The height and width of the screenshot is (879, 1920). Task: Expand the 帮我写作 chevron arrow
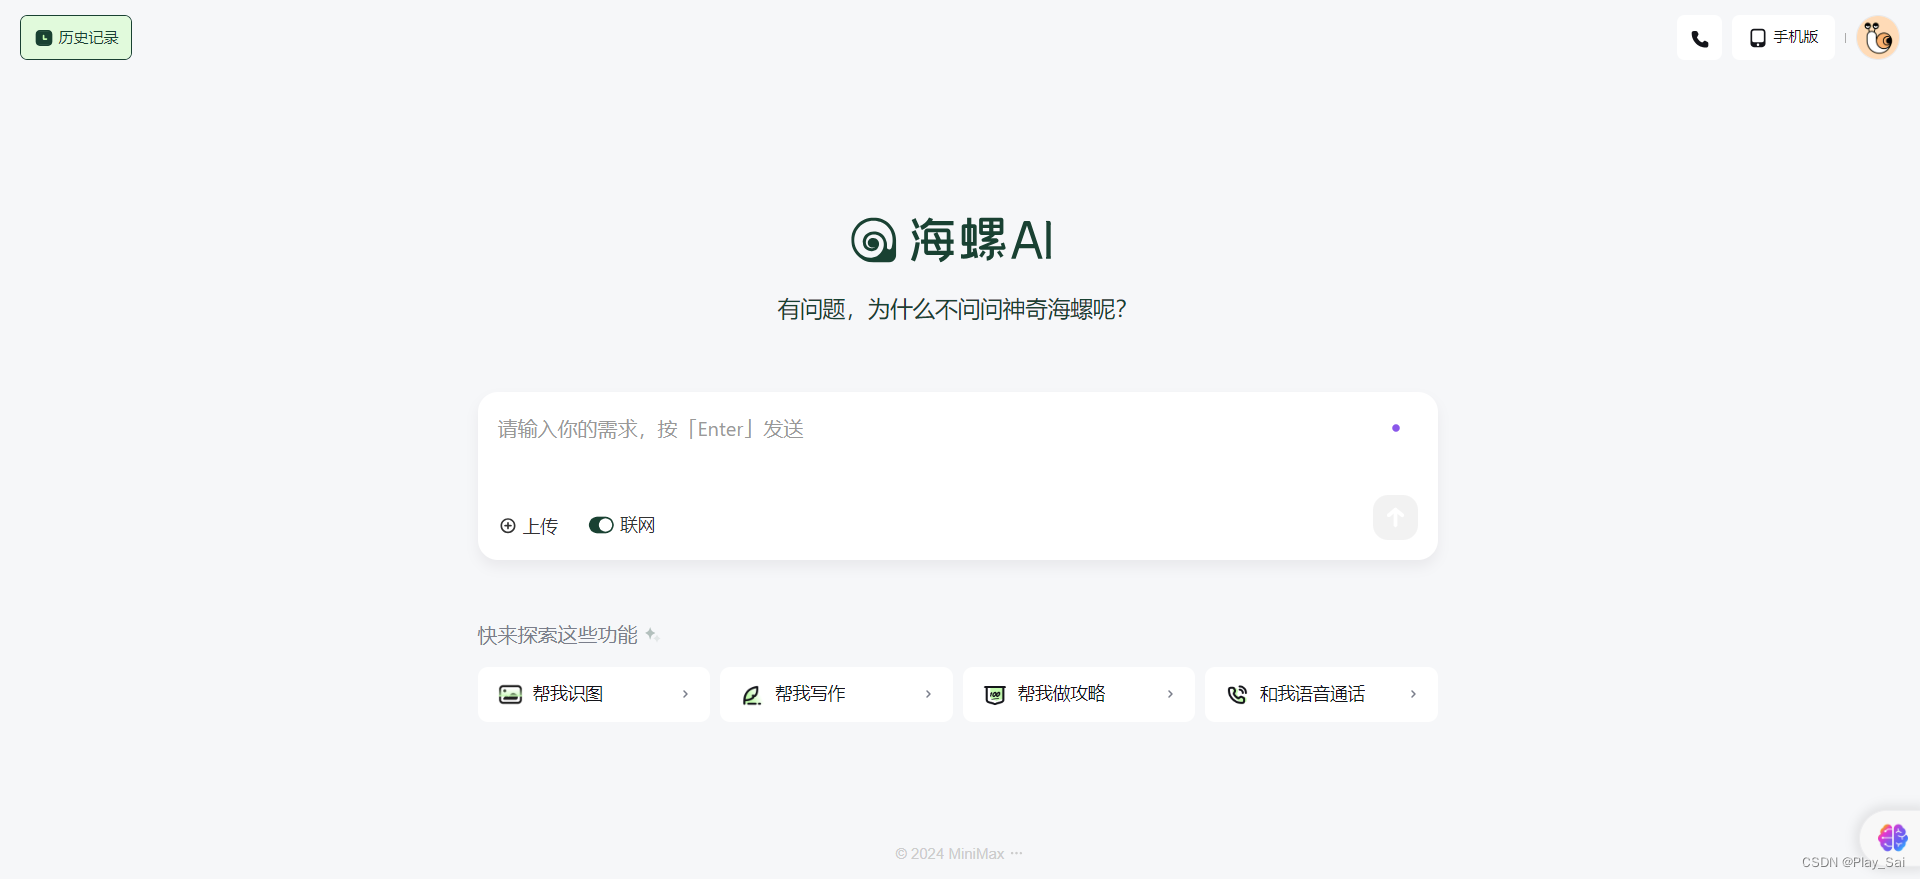pyautogui.click(x=928, y=694)
